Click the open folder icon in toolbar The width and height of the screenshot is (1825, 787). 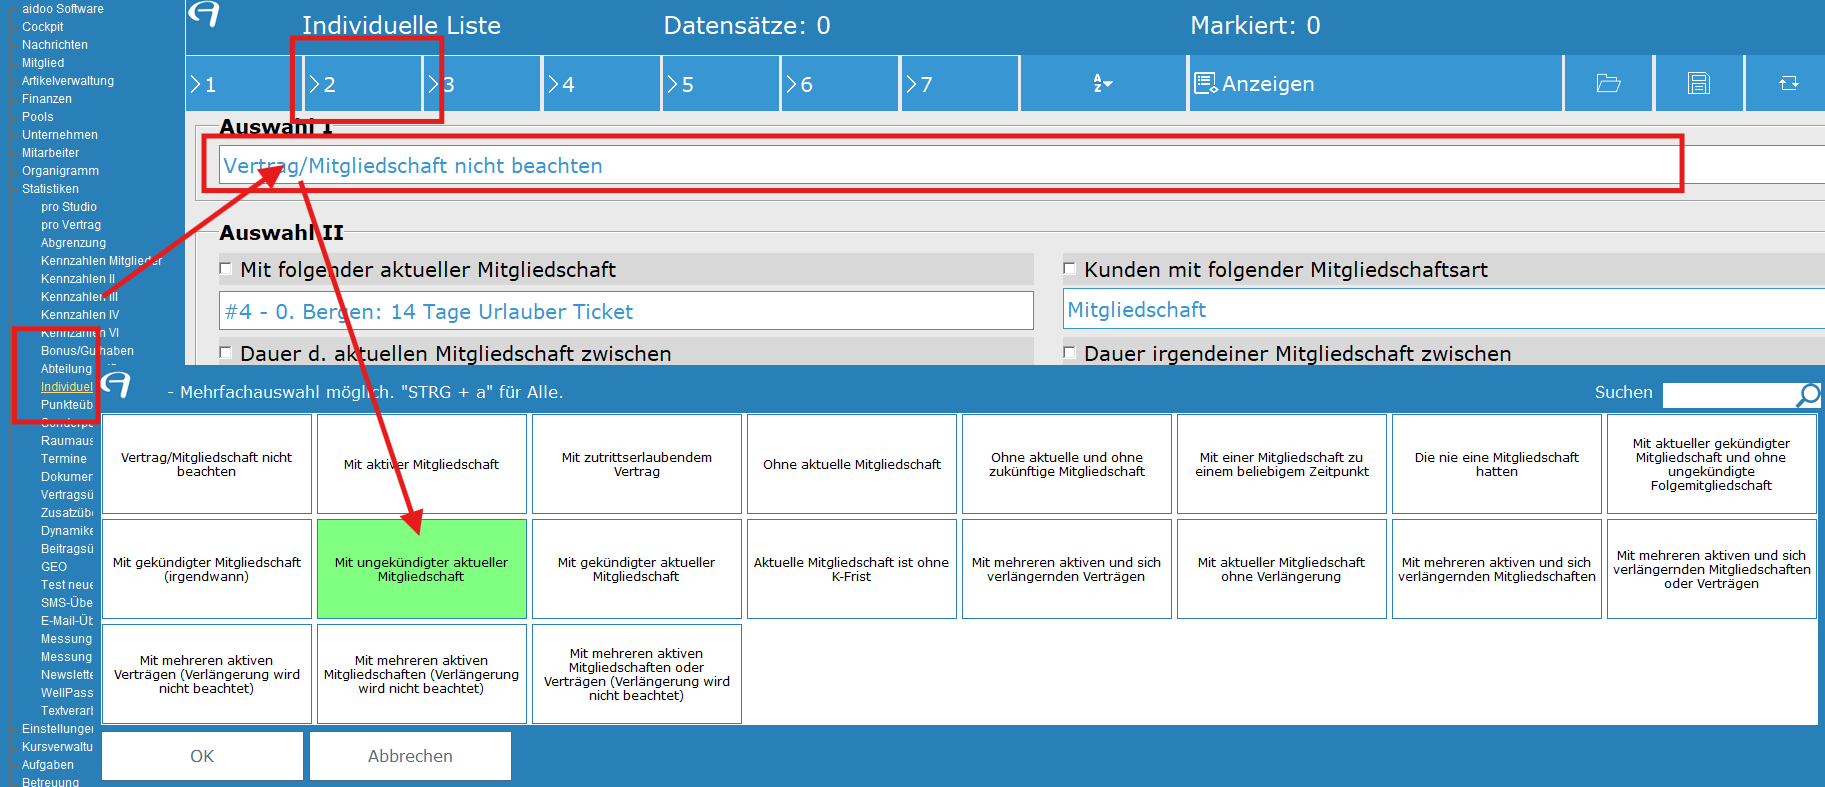point(1608,83)
